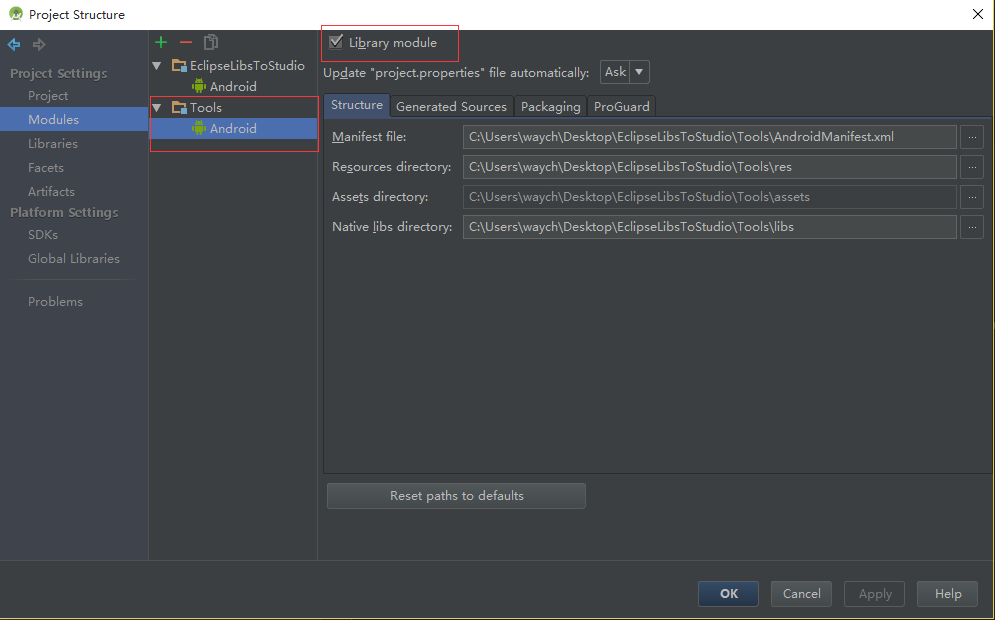Select the EclipseLibsToStudio module name
The width and height of the screenshot is (995, 620).
(x=247, y=66)
